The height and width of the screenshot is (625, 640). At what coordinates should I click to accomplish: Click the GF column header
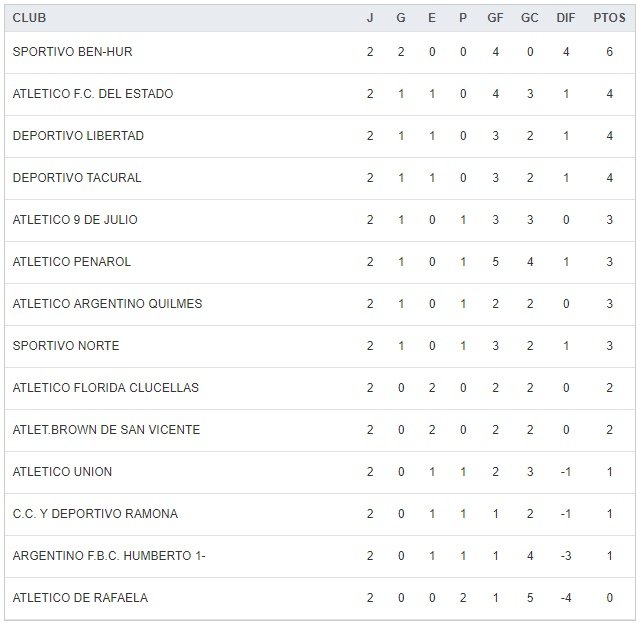[x=495, y=18]
